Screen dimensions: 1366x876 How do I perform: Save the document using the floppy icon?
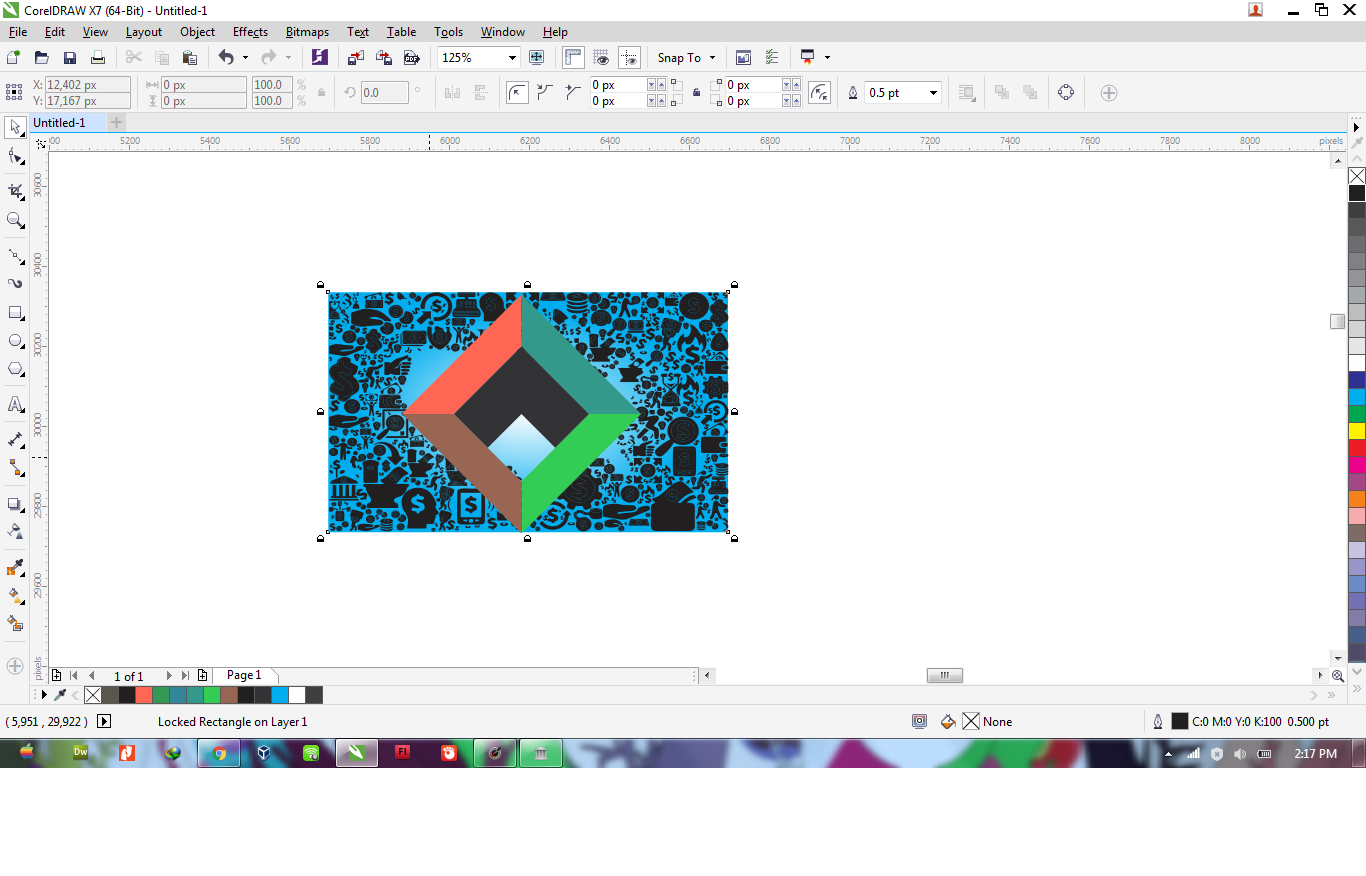(x=70, y=58)
